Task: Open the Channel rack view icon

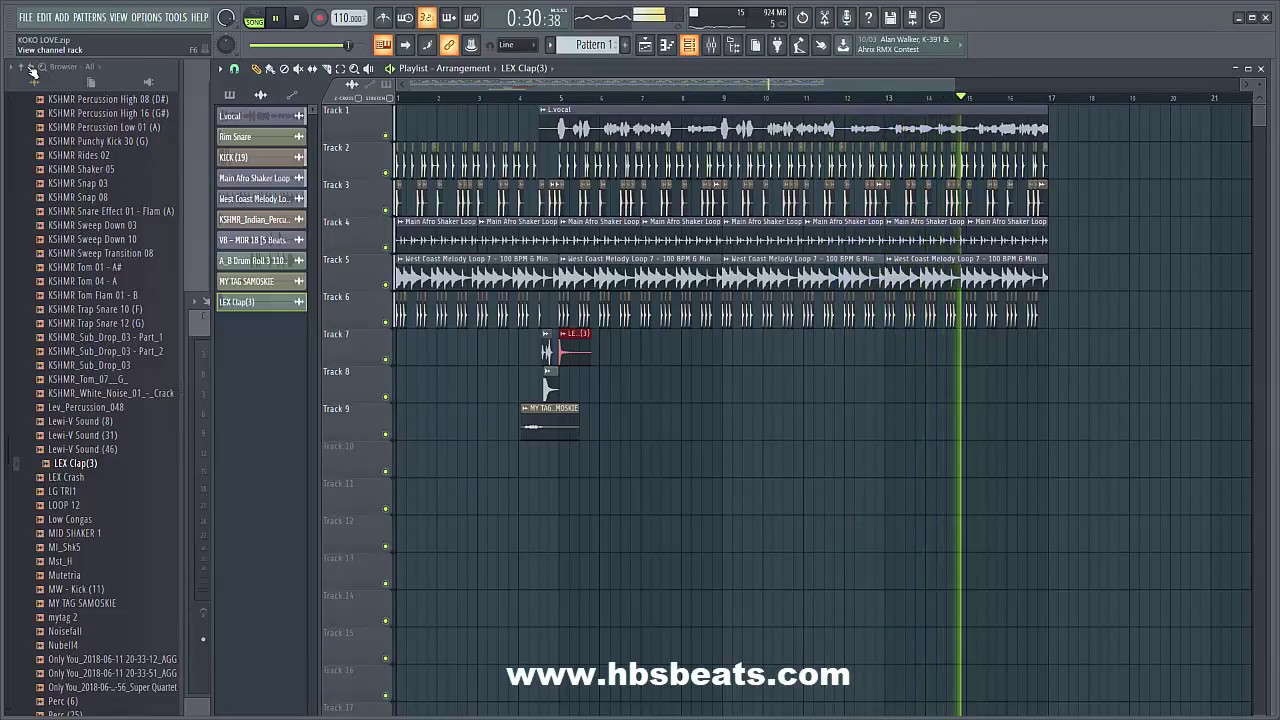Action: (x=689, y=45)
